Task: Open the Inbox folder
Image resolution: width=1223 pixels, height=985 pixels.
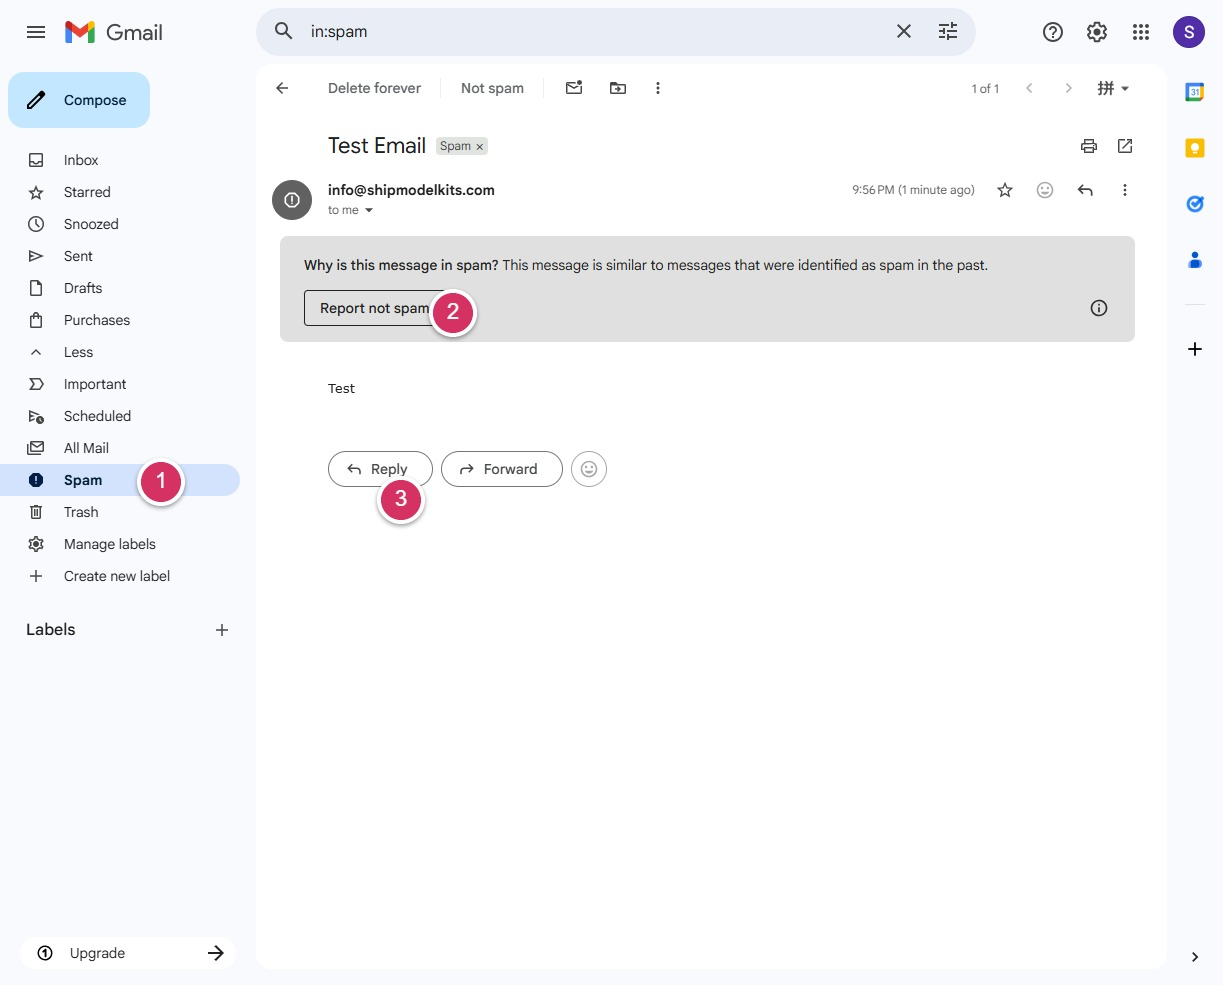Action: click(x=81, y=160)
